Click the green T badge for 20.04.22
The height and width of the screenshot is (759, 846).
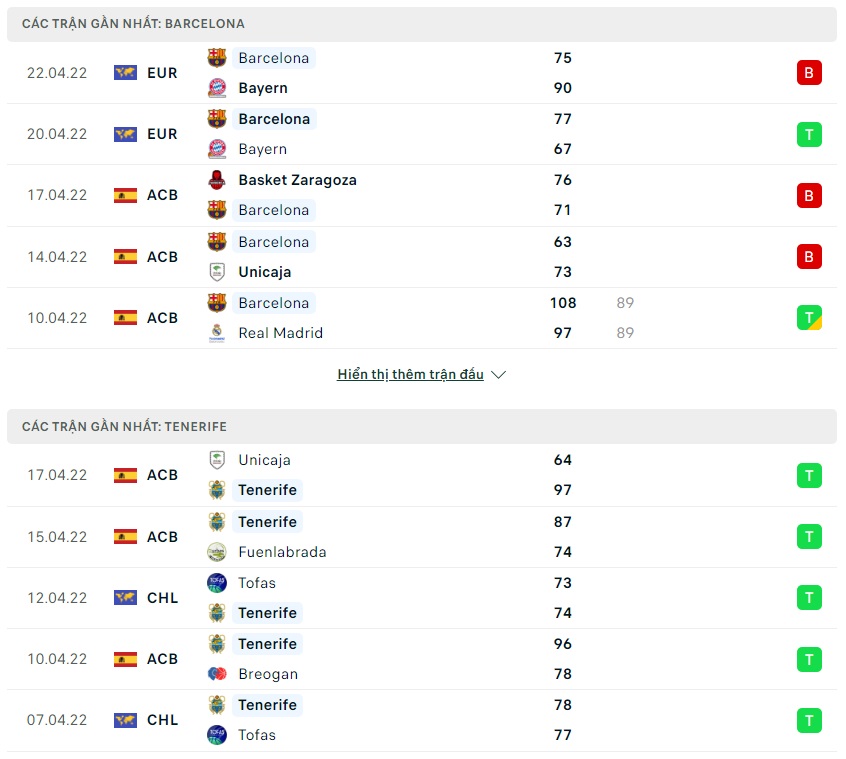[809, 134]
